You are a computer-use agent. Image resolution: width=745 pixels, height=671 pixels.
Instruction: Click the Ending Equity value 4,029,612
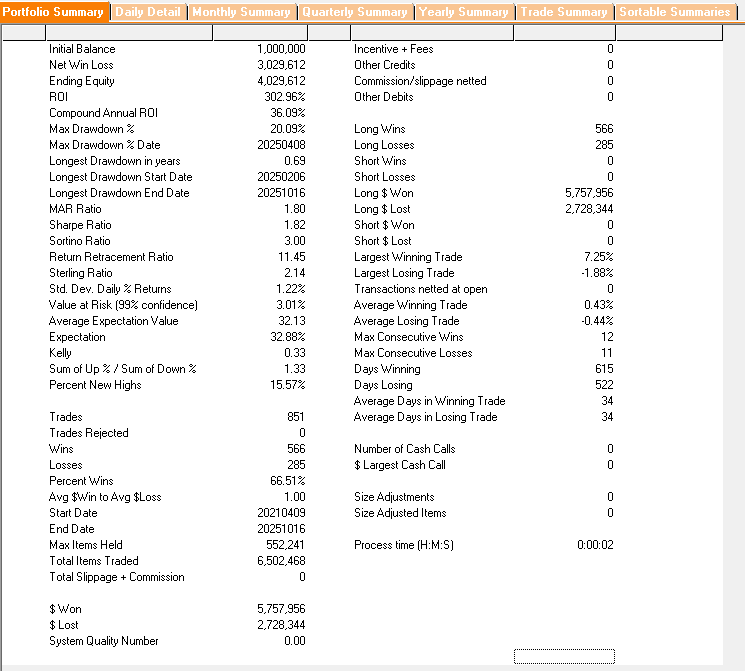click(281, 81)
